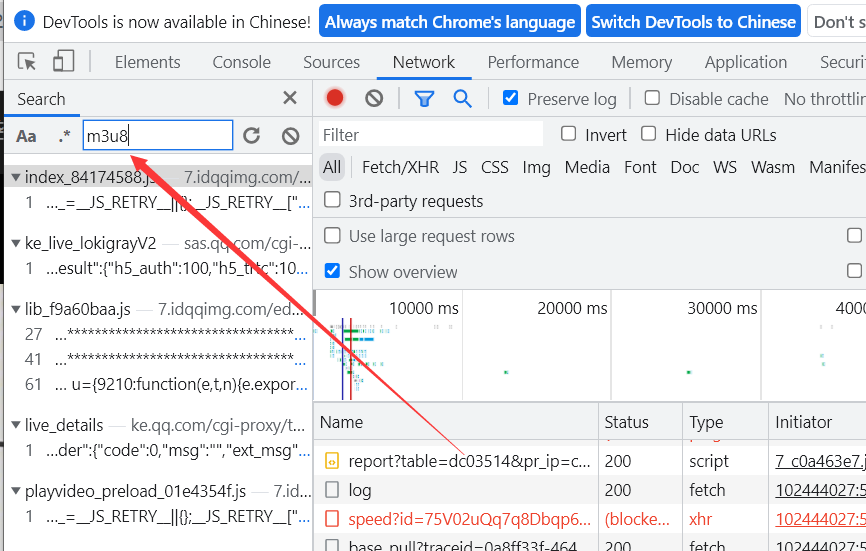Filter requests by Media type
This screenshot has height=551, width=866.
[587, 167]
